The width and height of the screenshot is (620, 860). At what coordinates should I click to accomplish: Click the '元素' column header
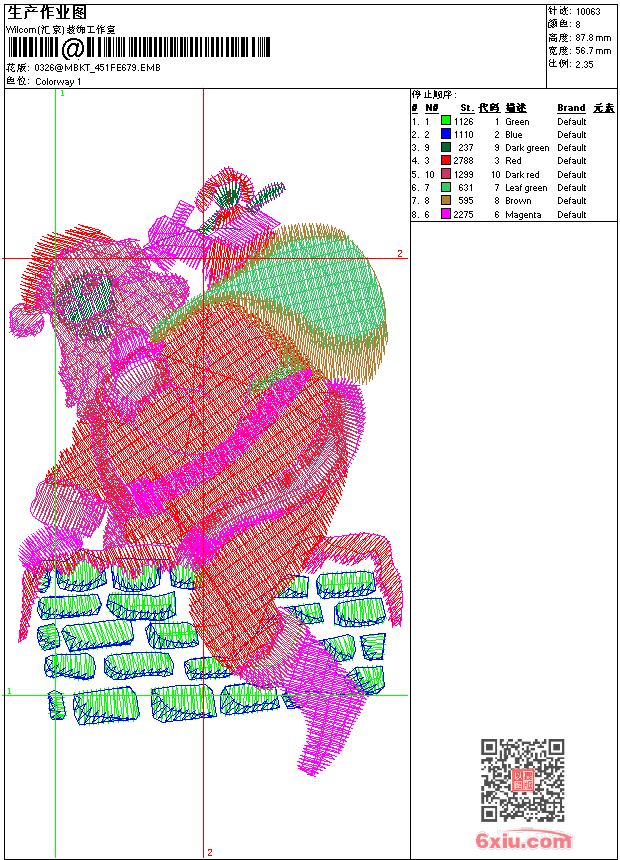[x=604, y=108]
